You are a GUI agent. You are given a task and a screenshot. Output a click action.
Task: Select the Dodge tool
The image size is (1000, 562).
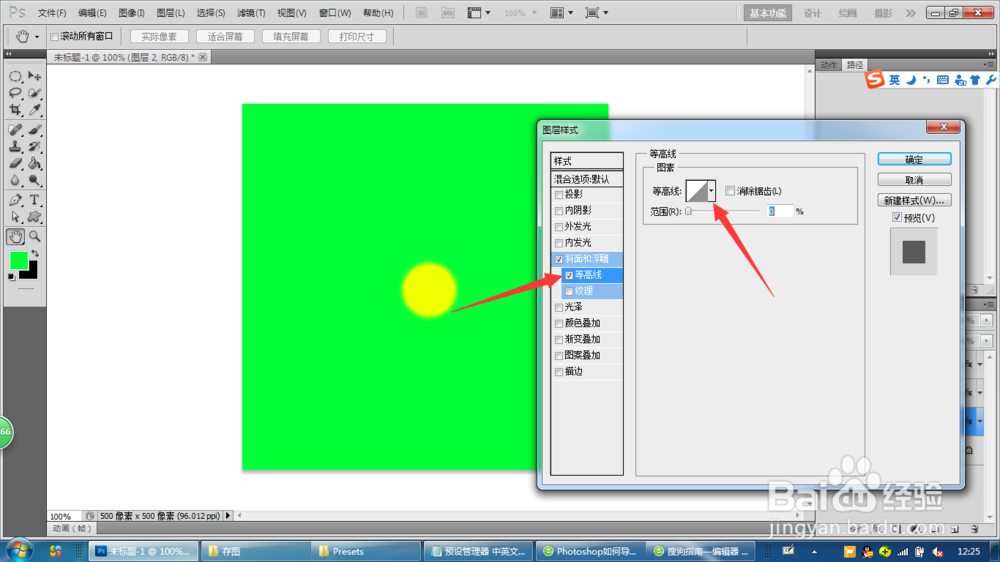34,181
